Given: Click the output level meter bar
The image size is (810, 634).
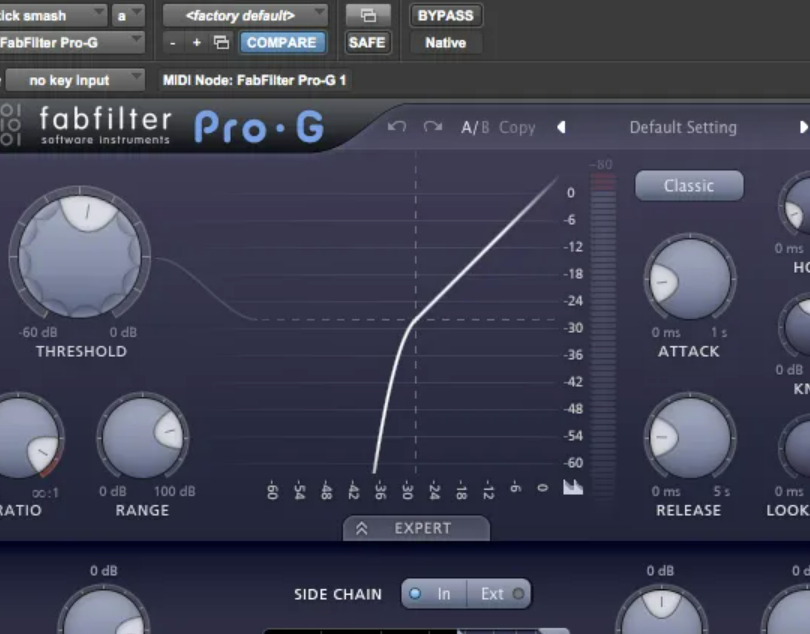Looking at the screenshot, I should pyautogui.click(x=603, y=336).
